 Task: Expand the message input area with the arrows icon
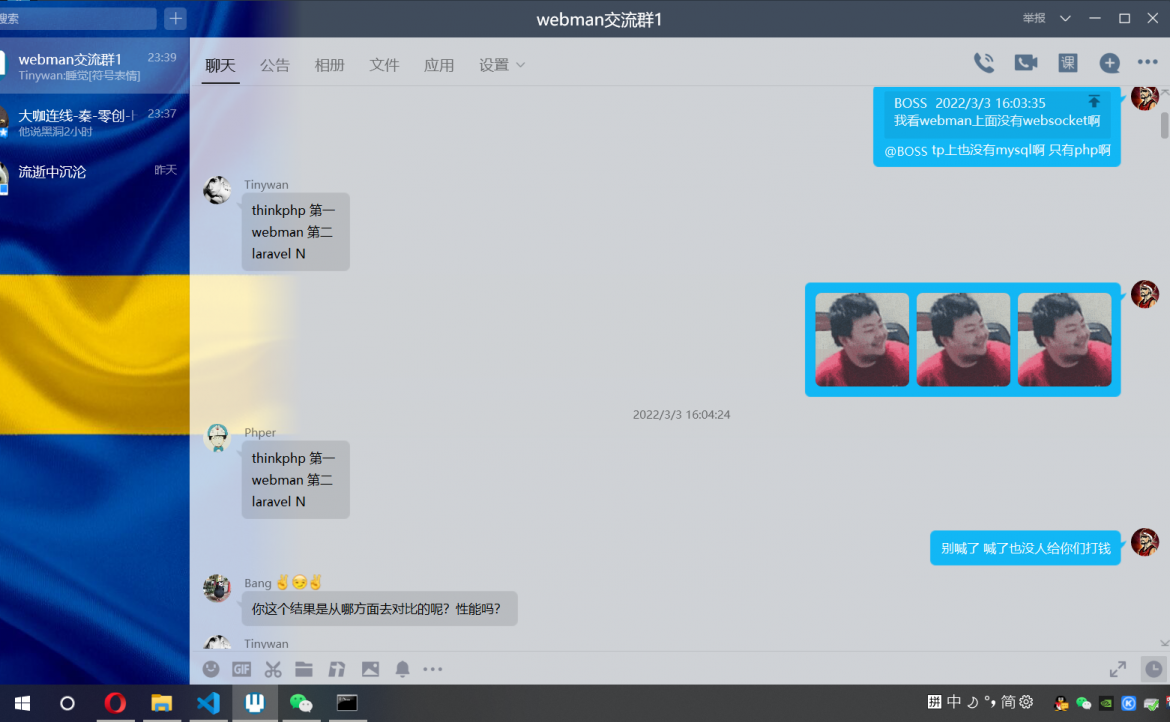1117,669
